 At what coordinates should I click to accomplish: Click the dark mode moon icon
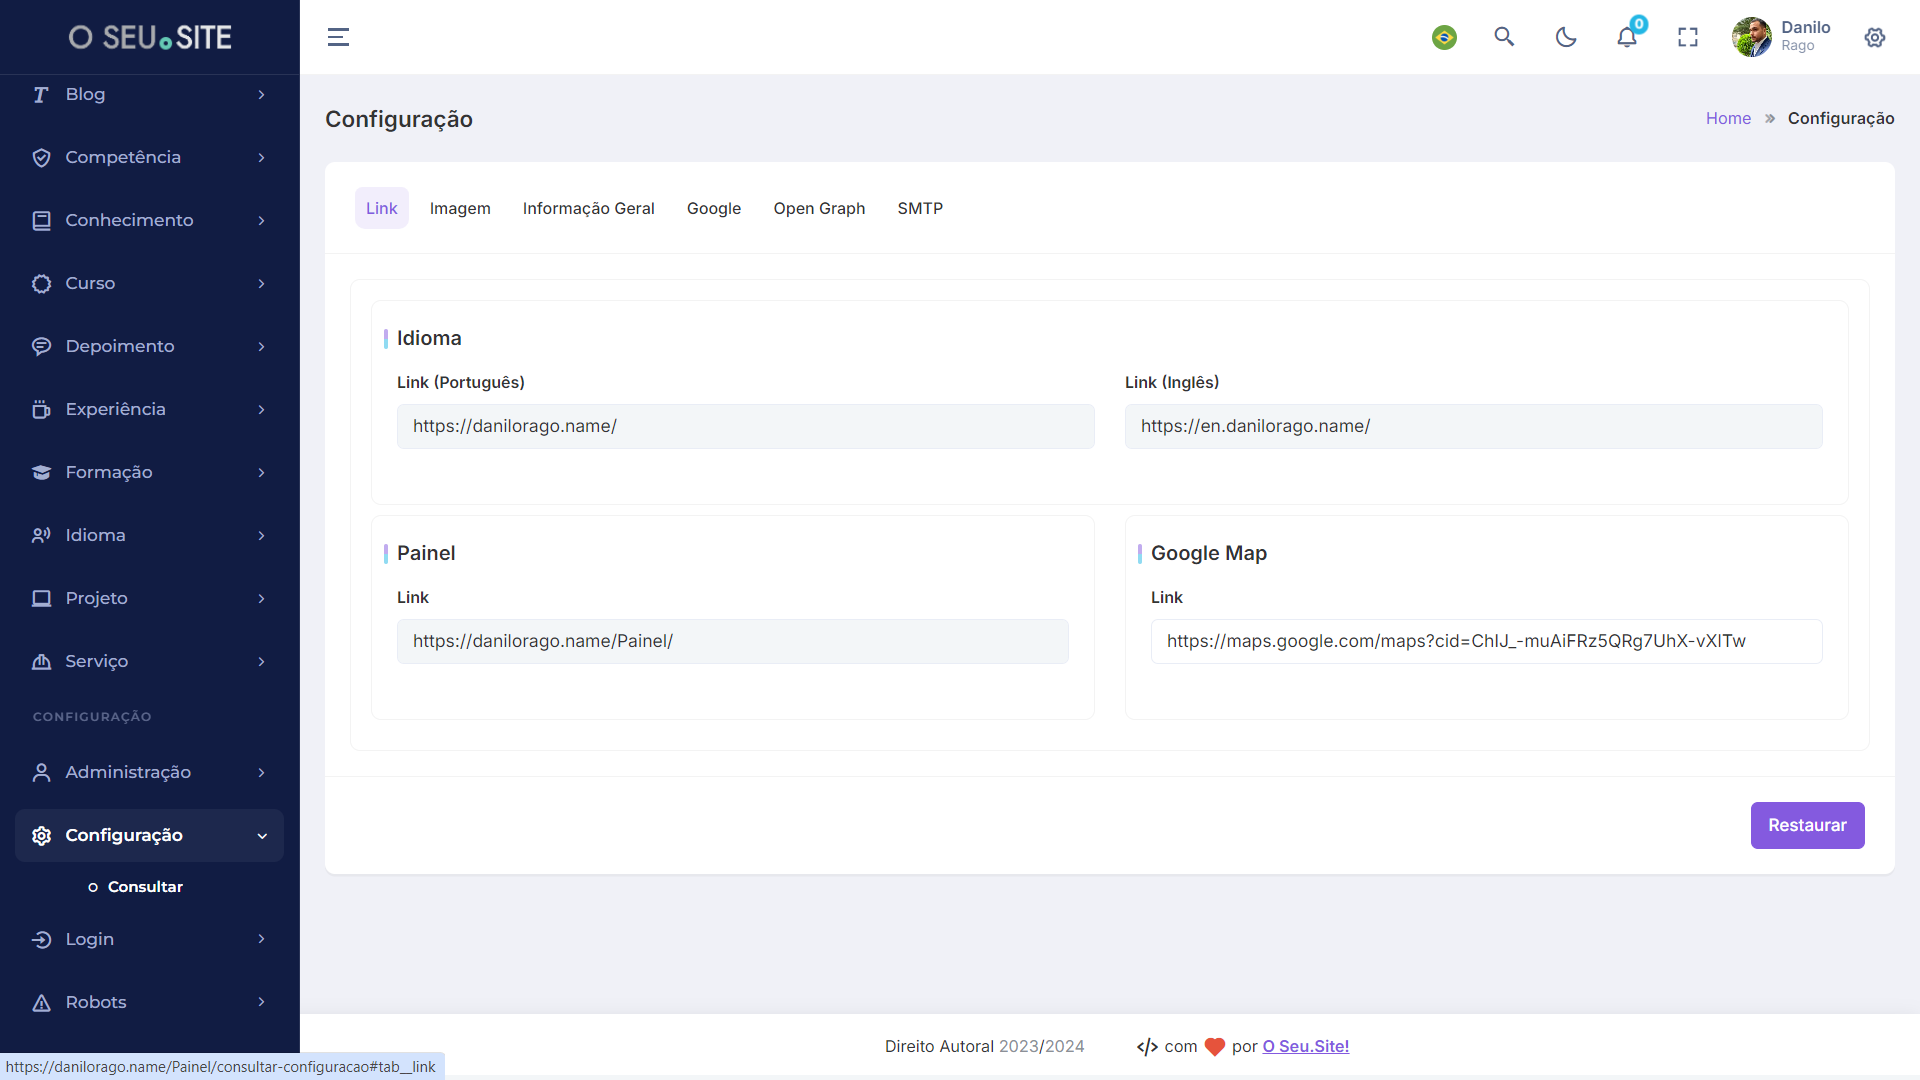pos(1565,37)
